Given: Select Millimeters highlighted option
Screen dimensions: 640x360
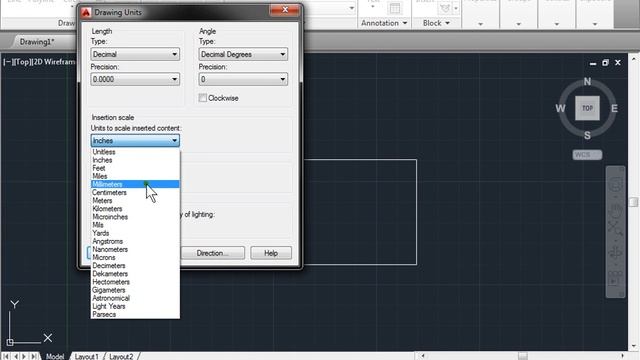Looking at the screenshot, I should pos(135,184).
